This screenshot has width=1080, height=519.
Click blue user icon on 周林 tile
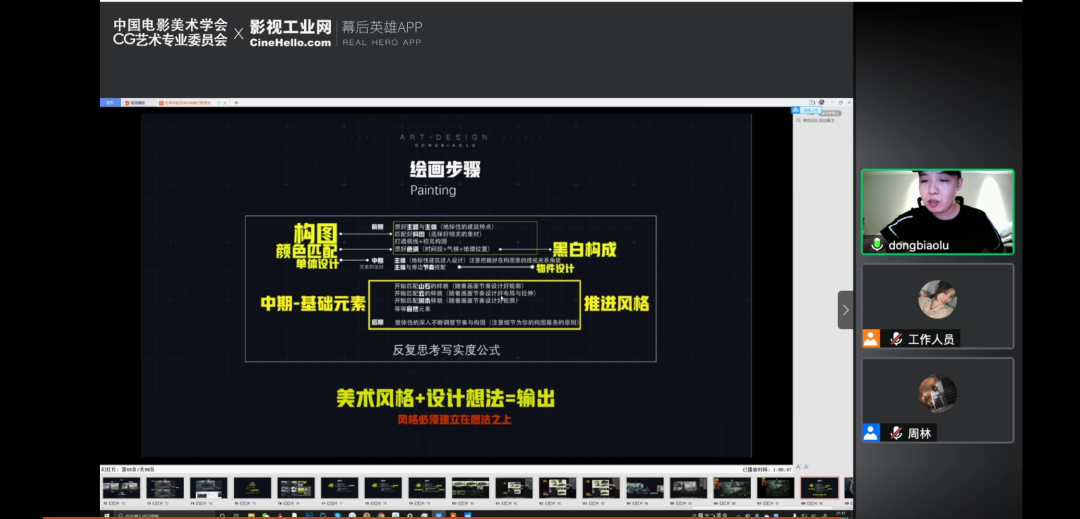(x=871, y=433)
